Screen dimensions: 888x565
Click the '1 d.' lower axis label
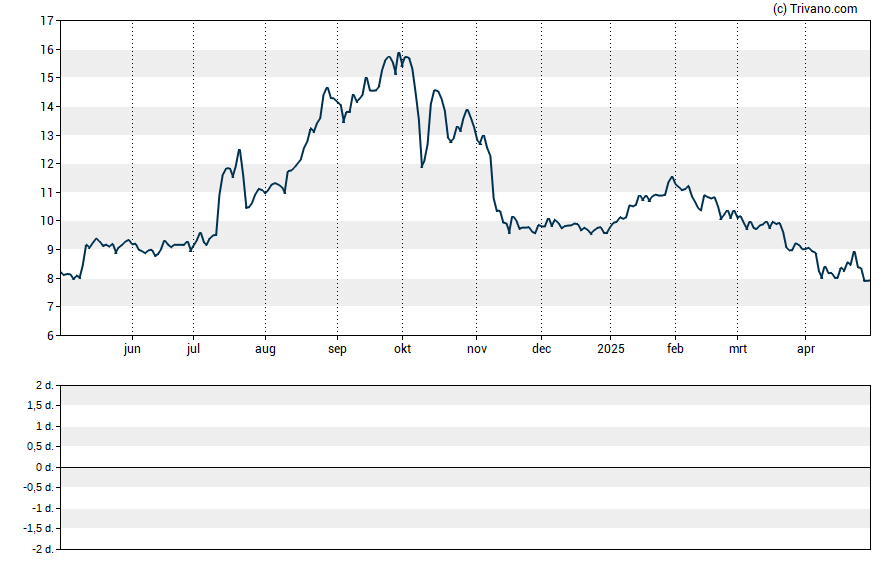44,426
